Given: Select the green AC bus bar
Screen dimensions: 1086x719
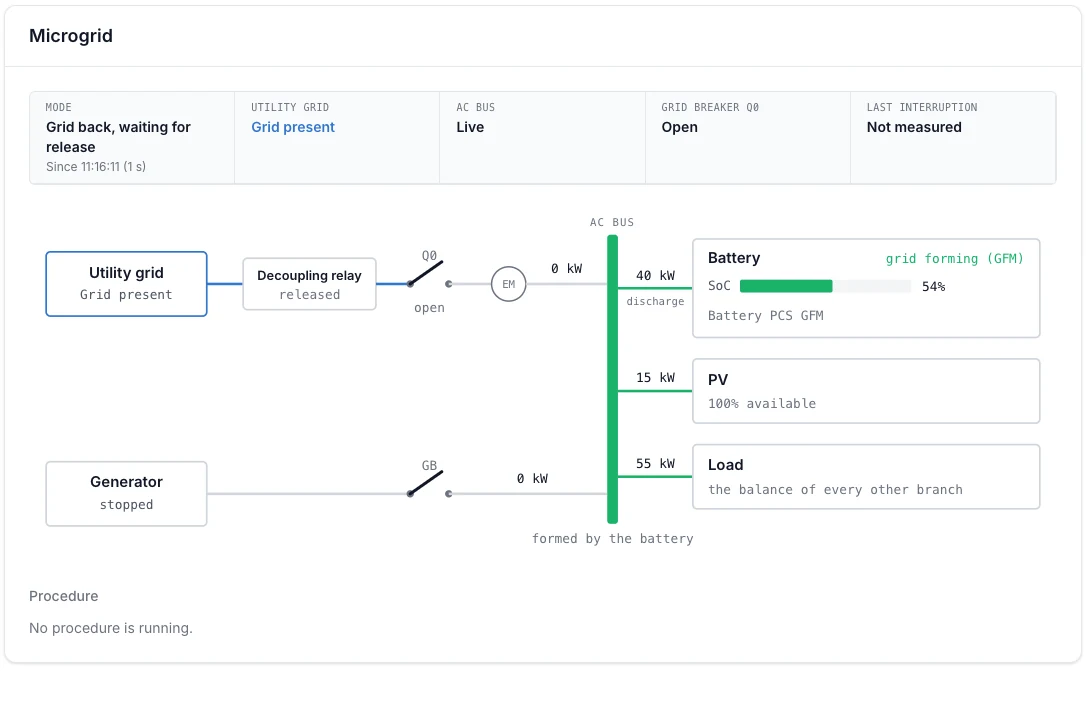Looking at the screenshot, I should pyautogui.click(x=612, y=379).
